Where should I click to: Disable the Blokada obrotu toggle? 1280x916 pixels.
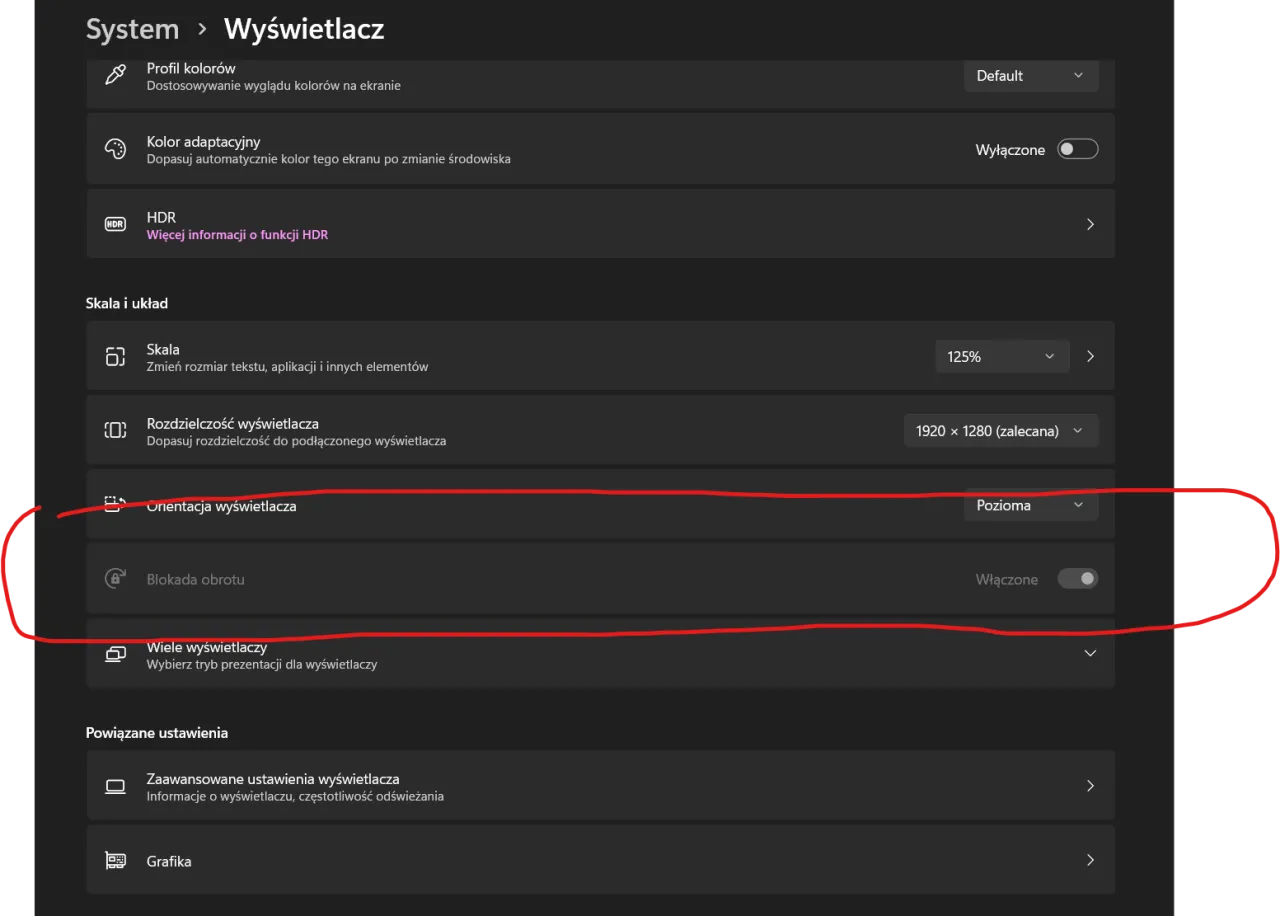(1077, 578)
